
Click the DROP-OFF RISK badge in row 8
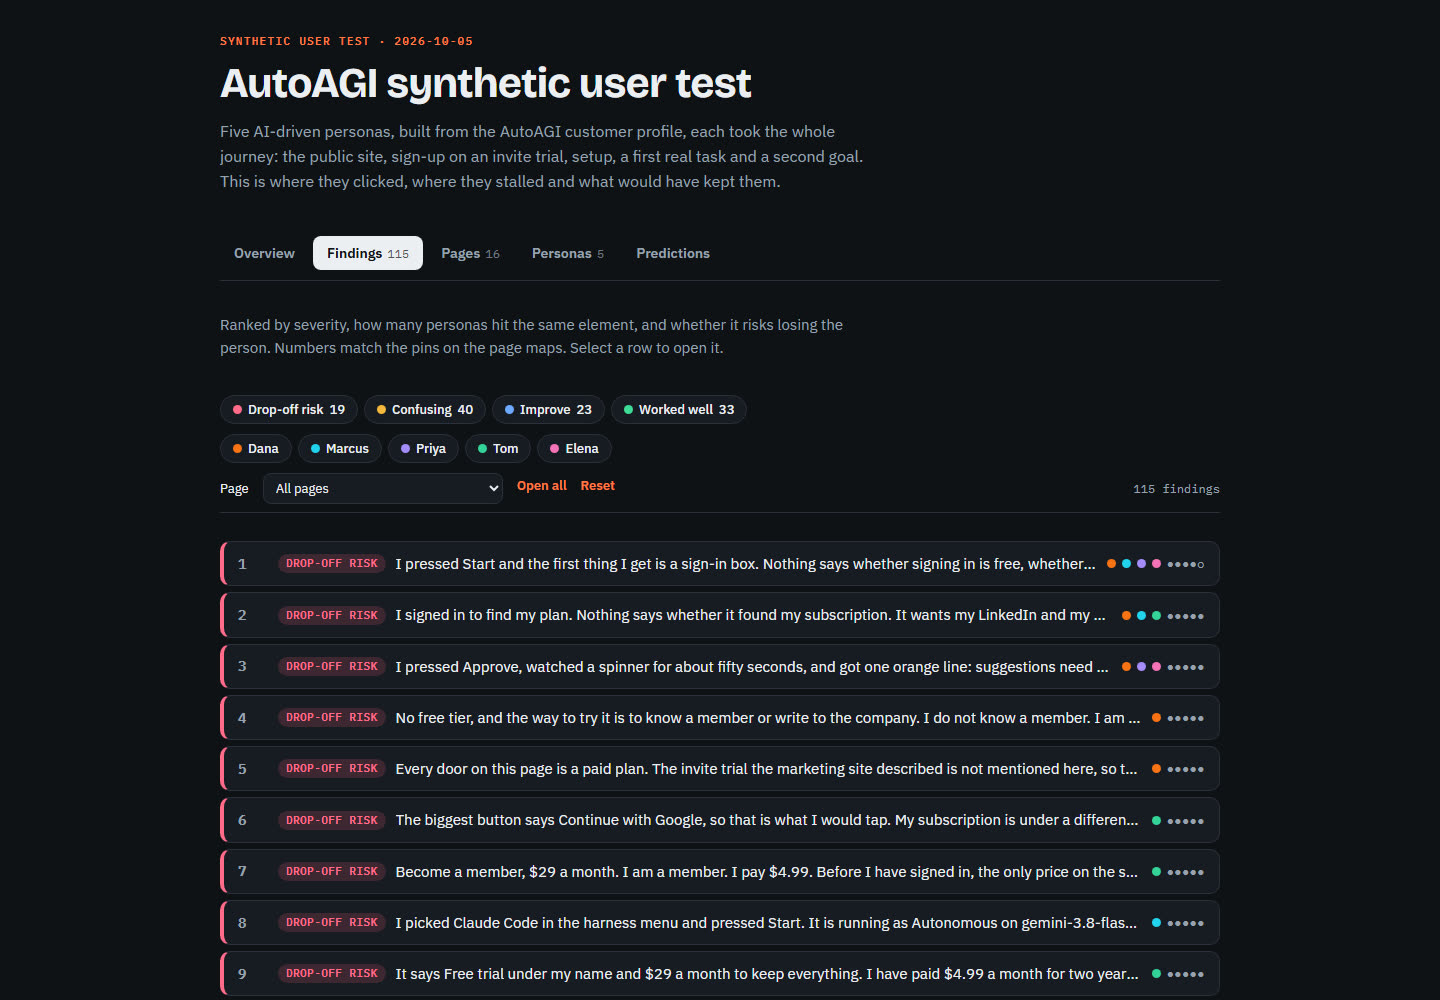pos(332,923)
